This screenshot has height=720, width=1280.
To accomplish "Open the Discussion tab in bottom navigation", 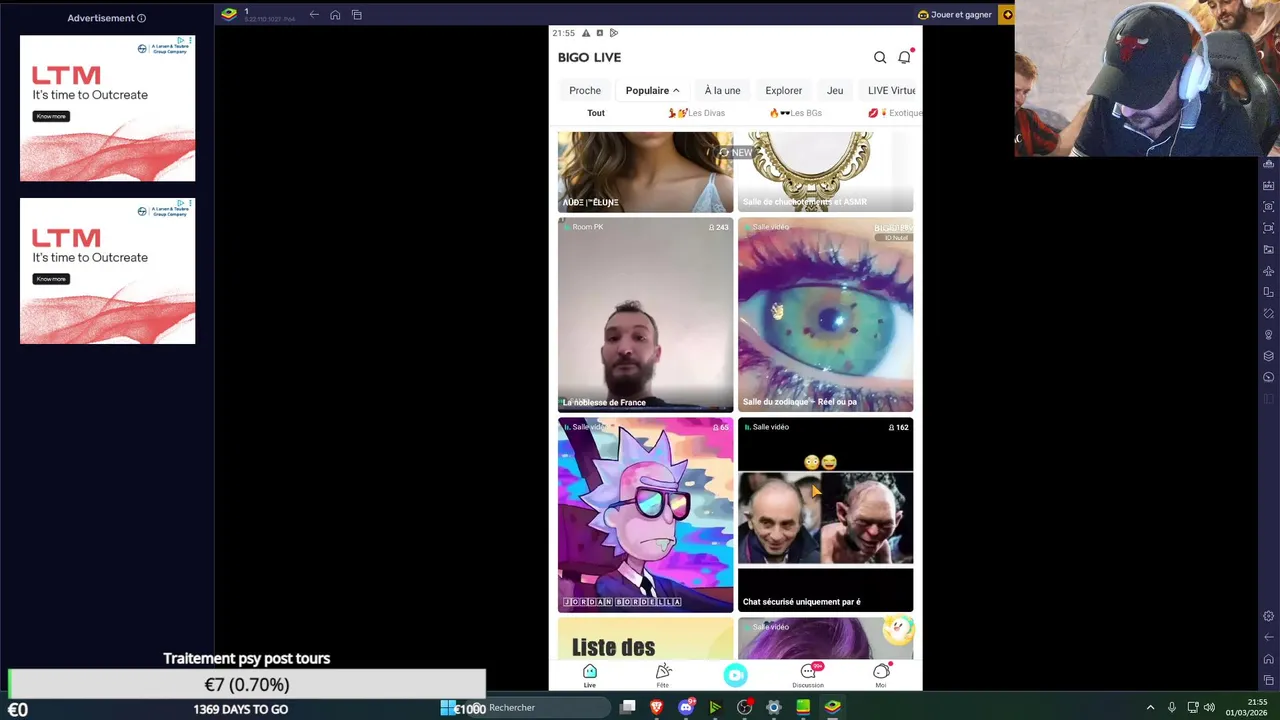I will point(808,676).
